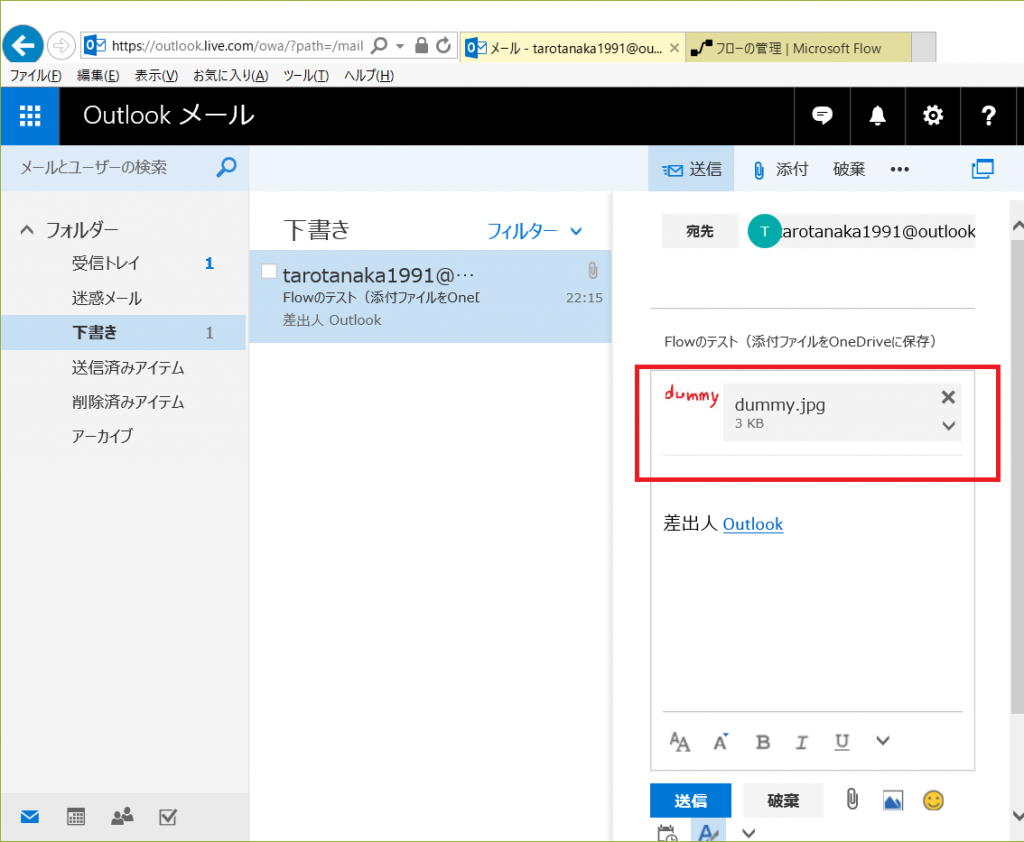Remove the dummy.jpg attachment with X
1024x842 pixels.
(948, 397)
